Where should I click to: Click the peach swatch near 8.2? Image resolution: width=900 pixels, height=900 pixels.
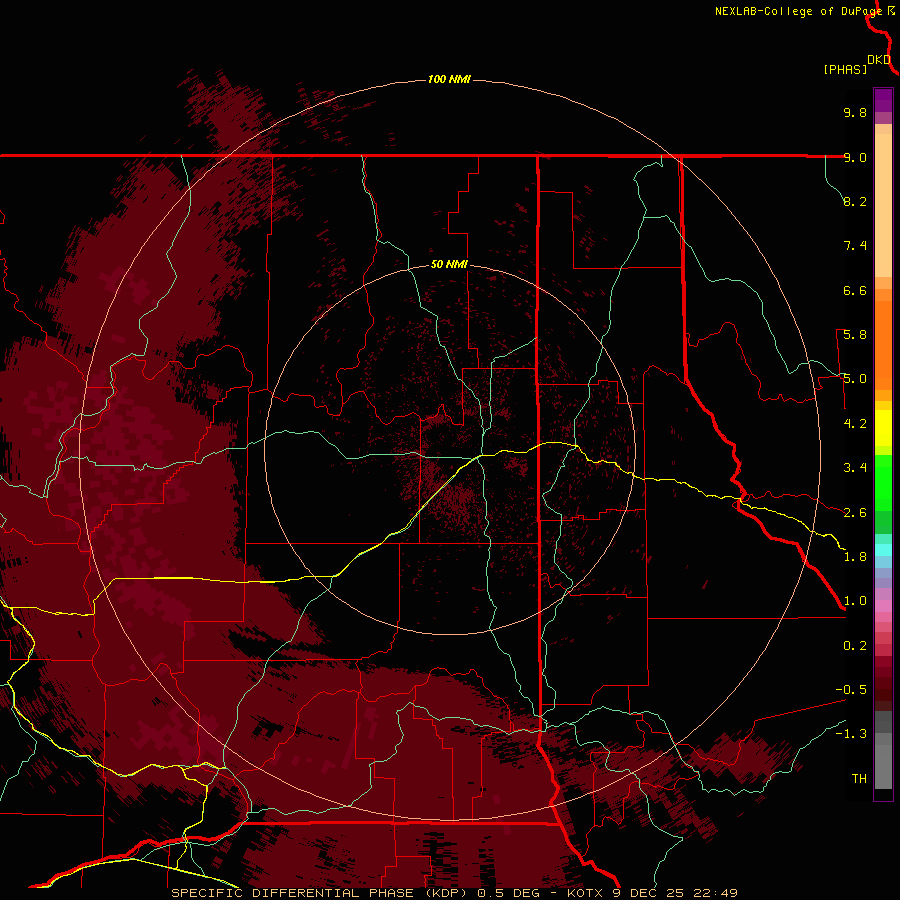[883, 205]
